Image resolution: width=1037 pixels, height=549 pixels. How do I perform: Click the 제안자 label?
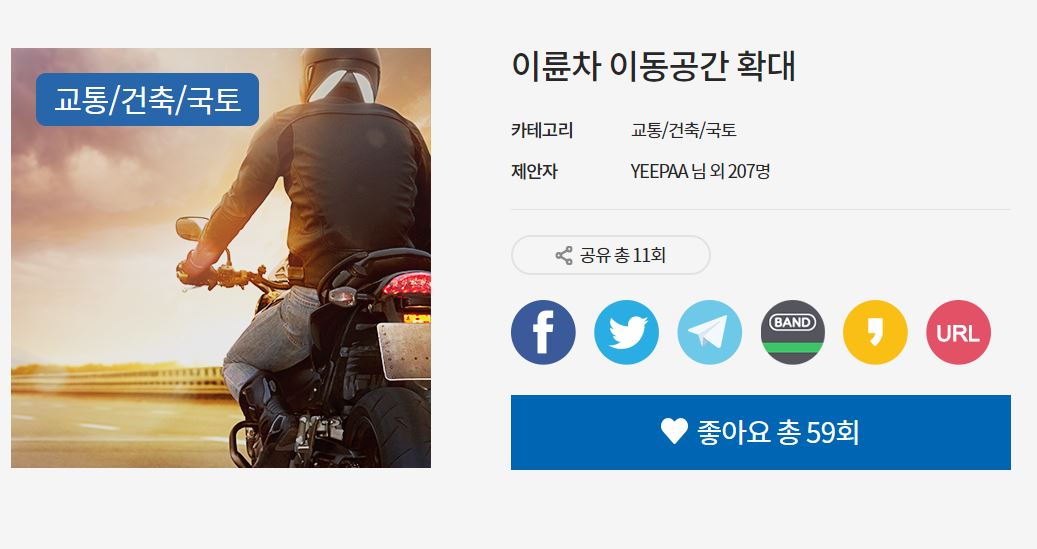(534, 171)
